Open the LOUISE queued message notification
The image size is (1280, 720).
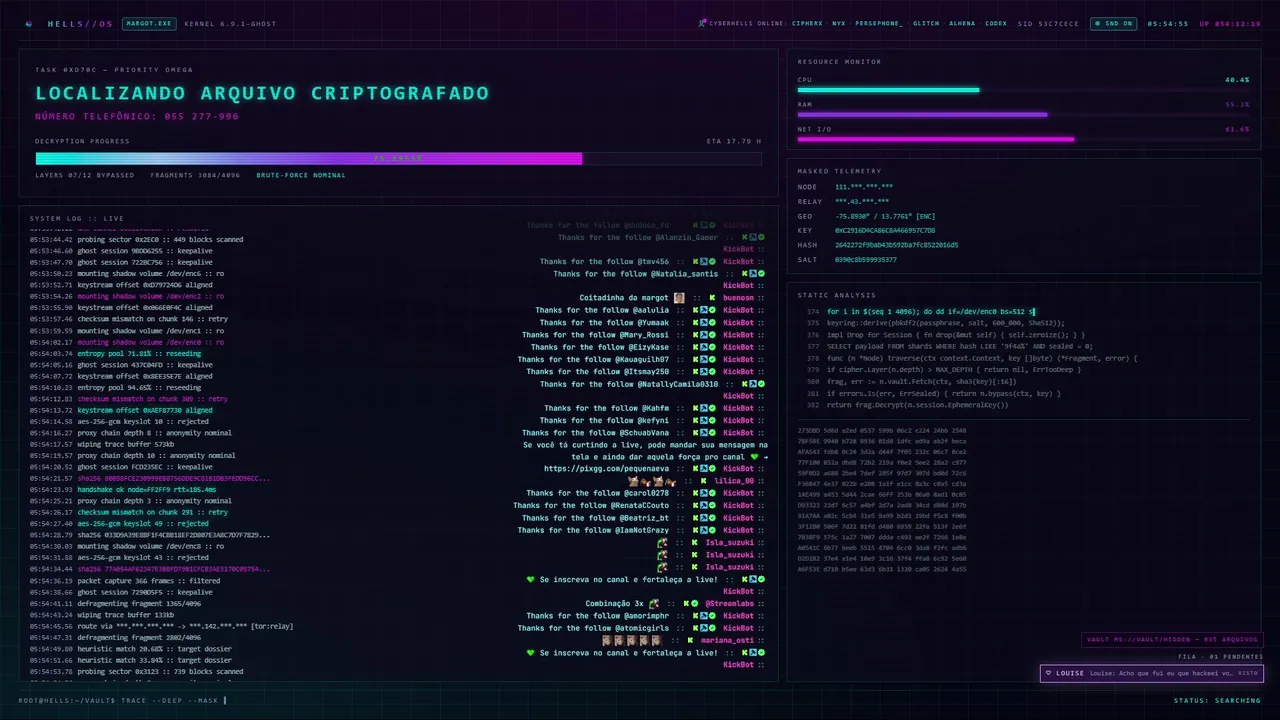1152,673
